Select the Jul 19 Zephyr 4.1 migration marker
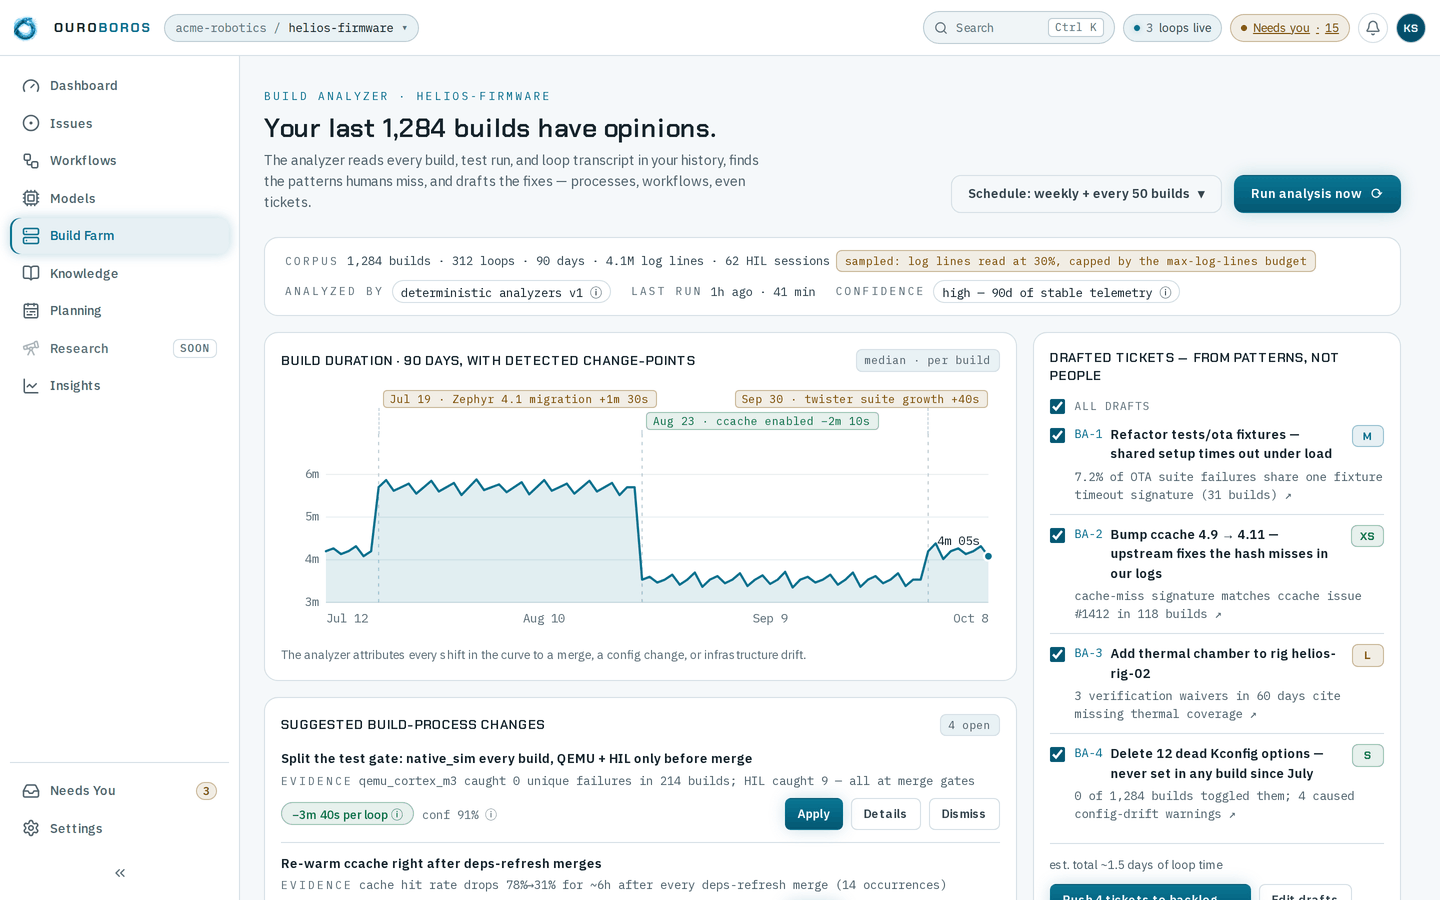This screenshot has width=1440, height=900. pyautogui.click(x=520, y=399)
